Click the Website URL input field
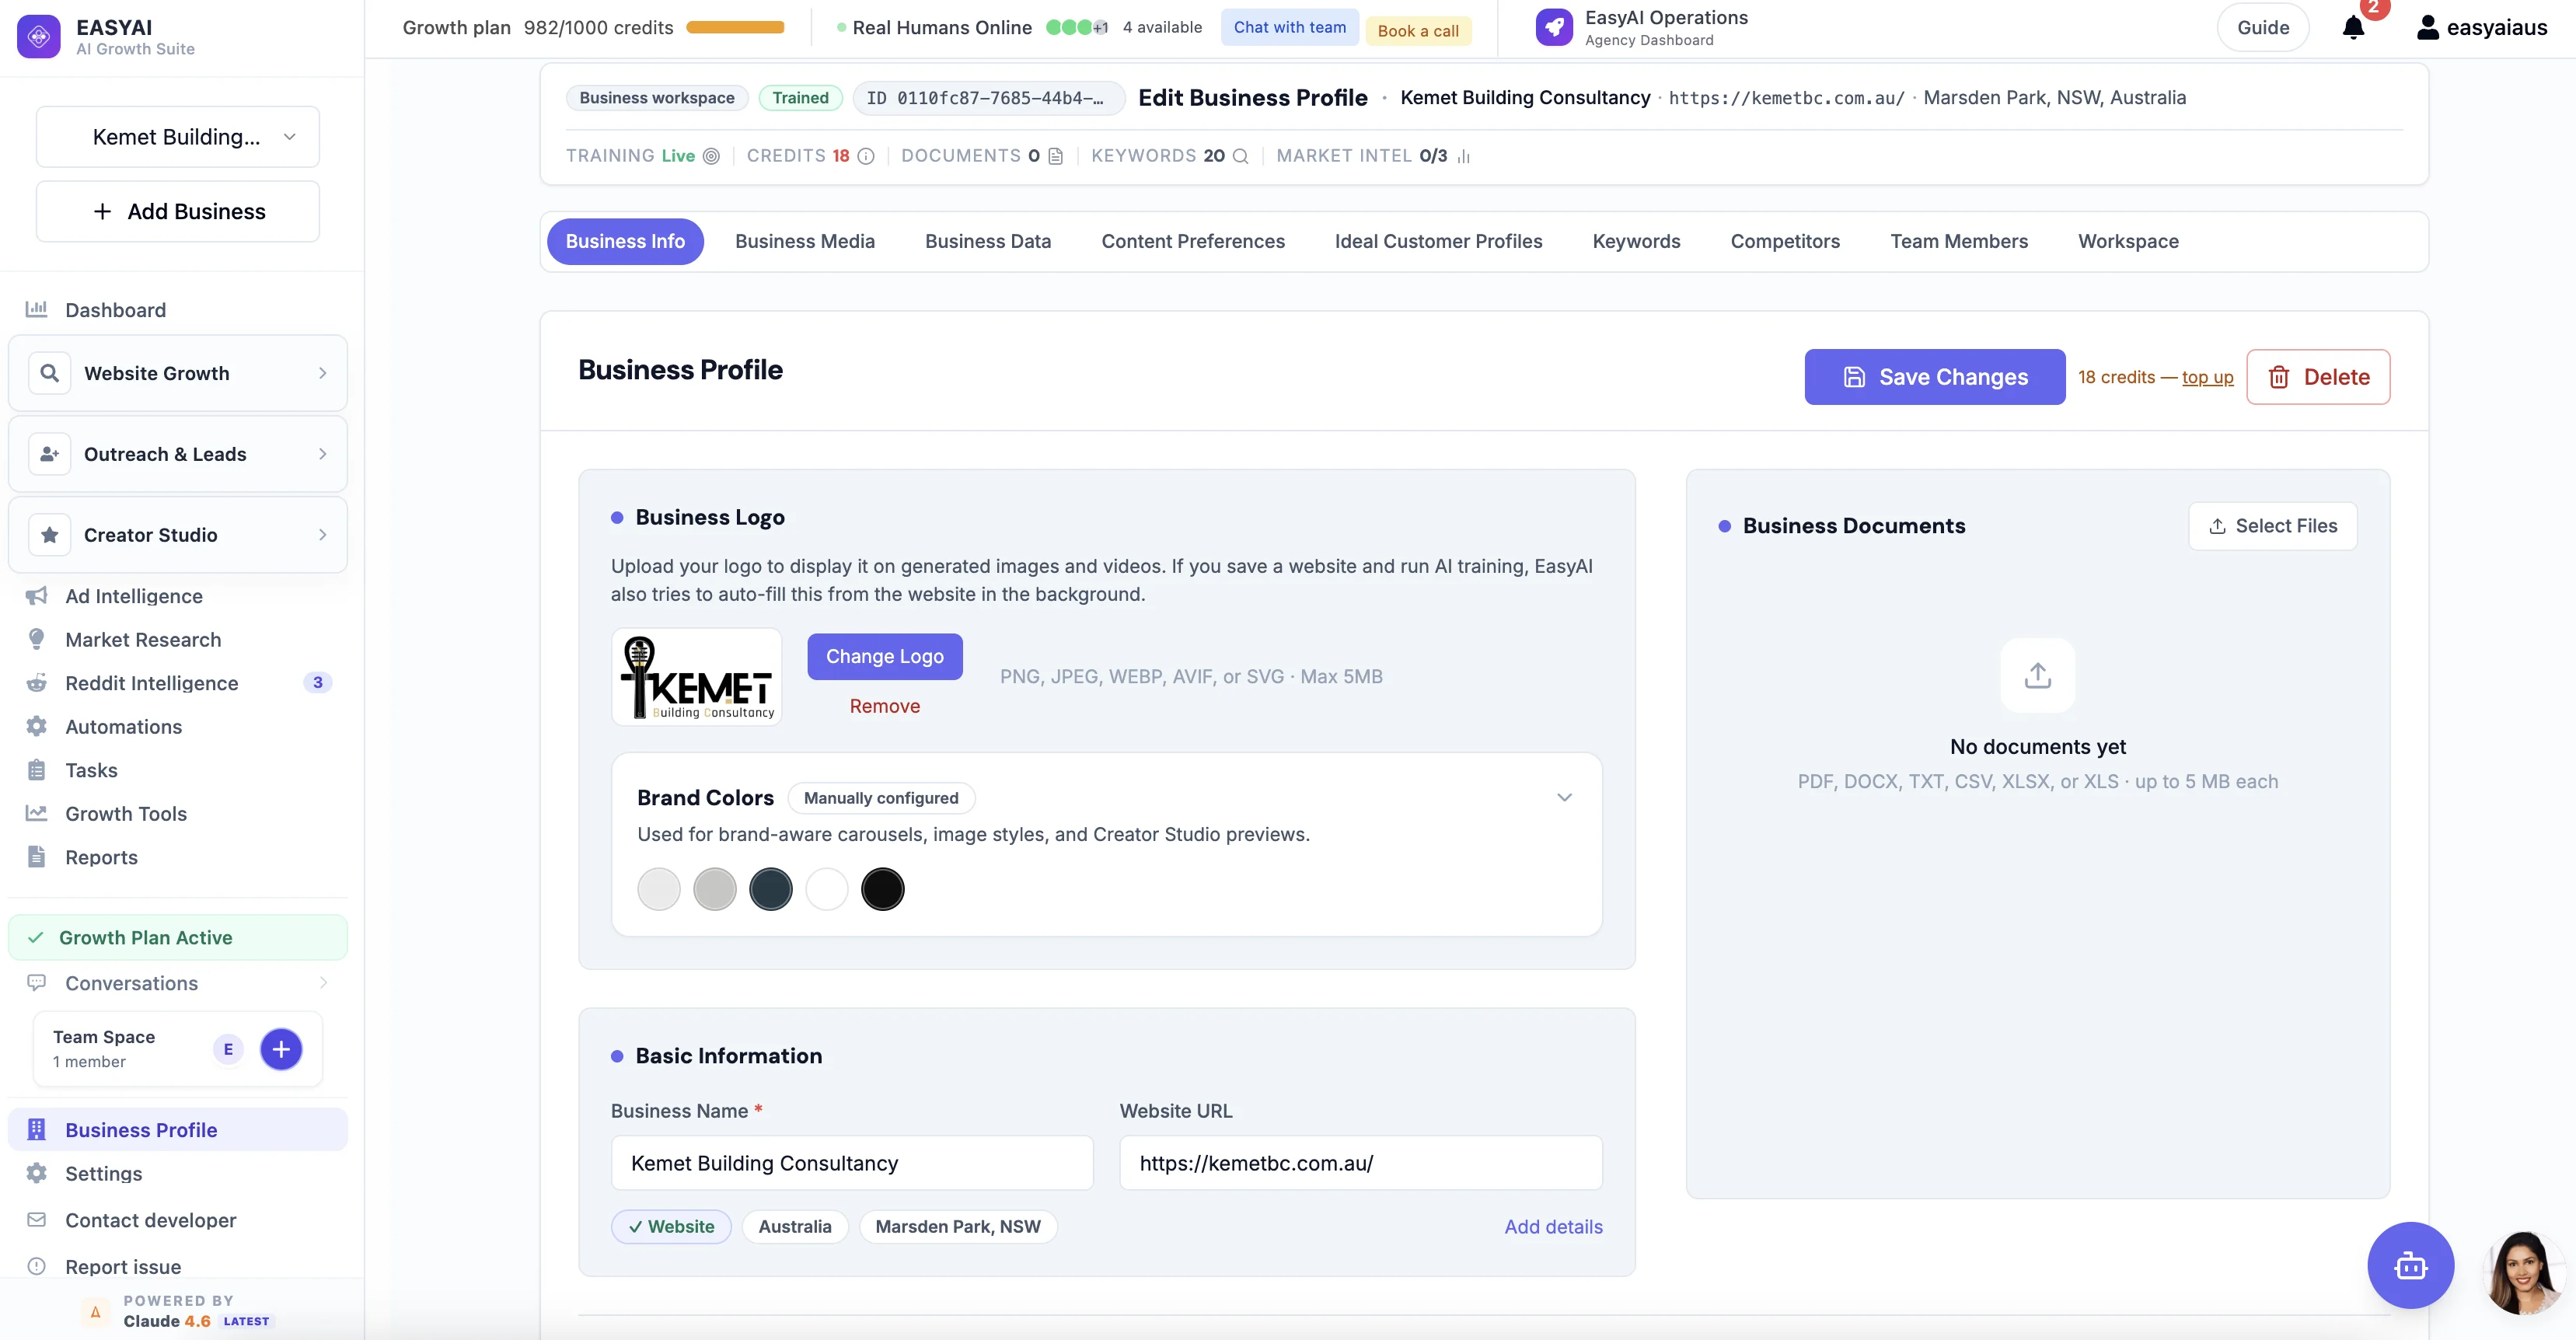 (1360, 1163)
